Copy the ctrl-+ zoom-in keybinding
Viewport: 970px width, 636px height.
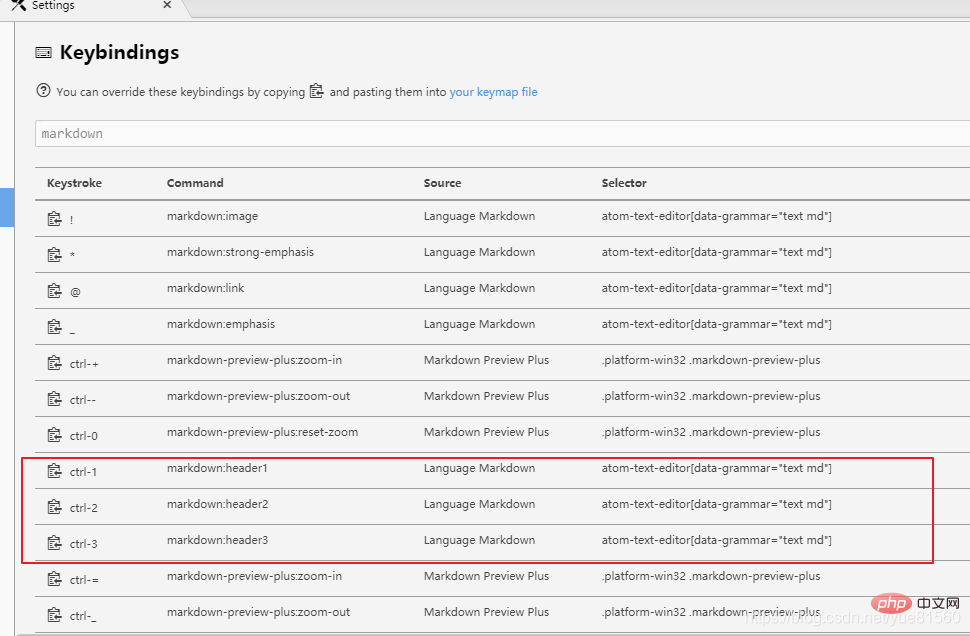(x=54, y=363)
